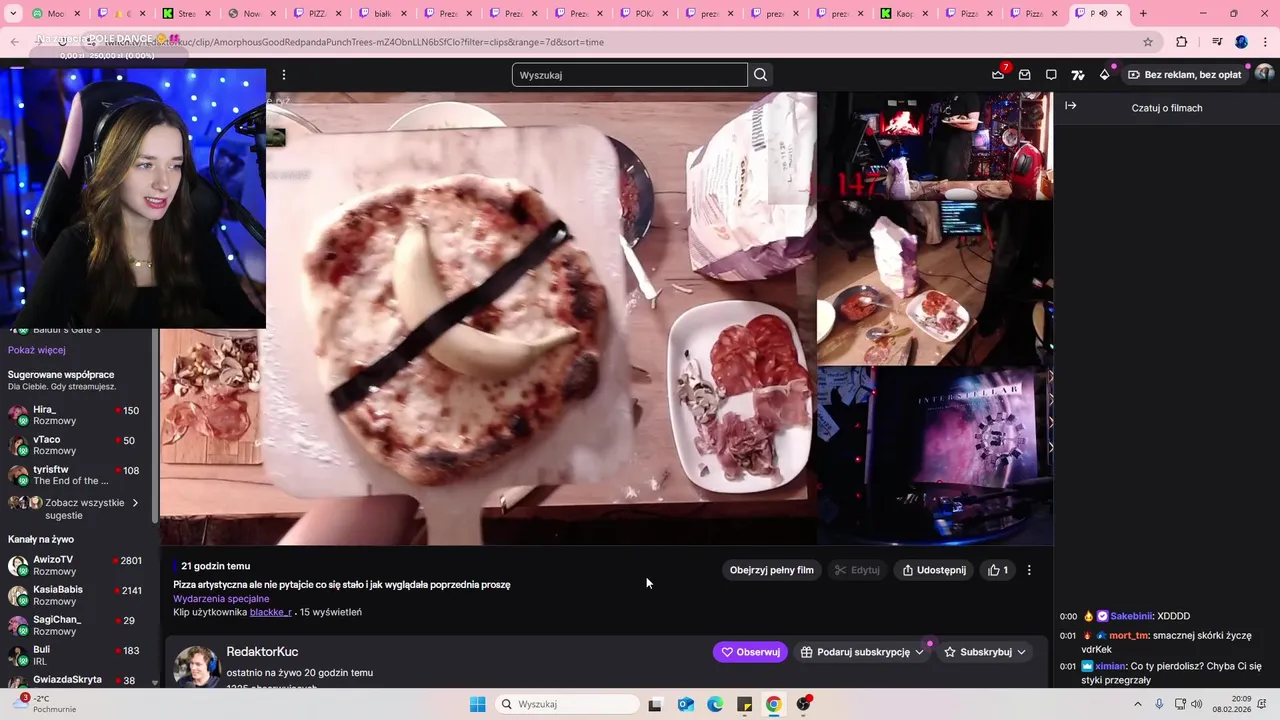Click Obejrzyj pełny film button
The height and width of the screenshot is (720, 1280).
pyautogui.click(x=771, y=570)
